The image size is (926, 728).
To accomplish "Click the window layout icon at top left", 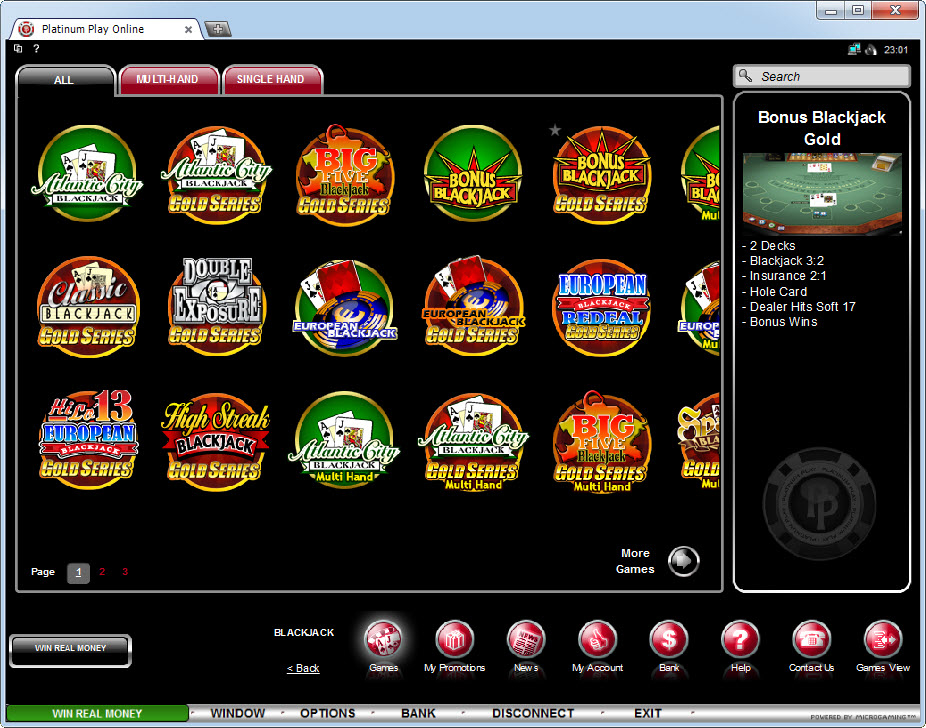I will click(18, 48).
